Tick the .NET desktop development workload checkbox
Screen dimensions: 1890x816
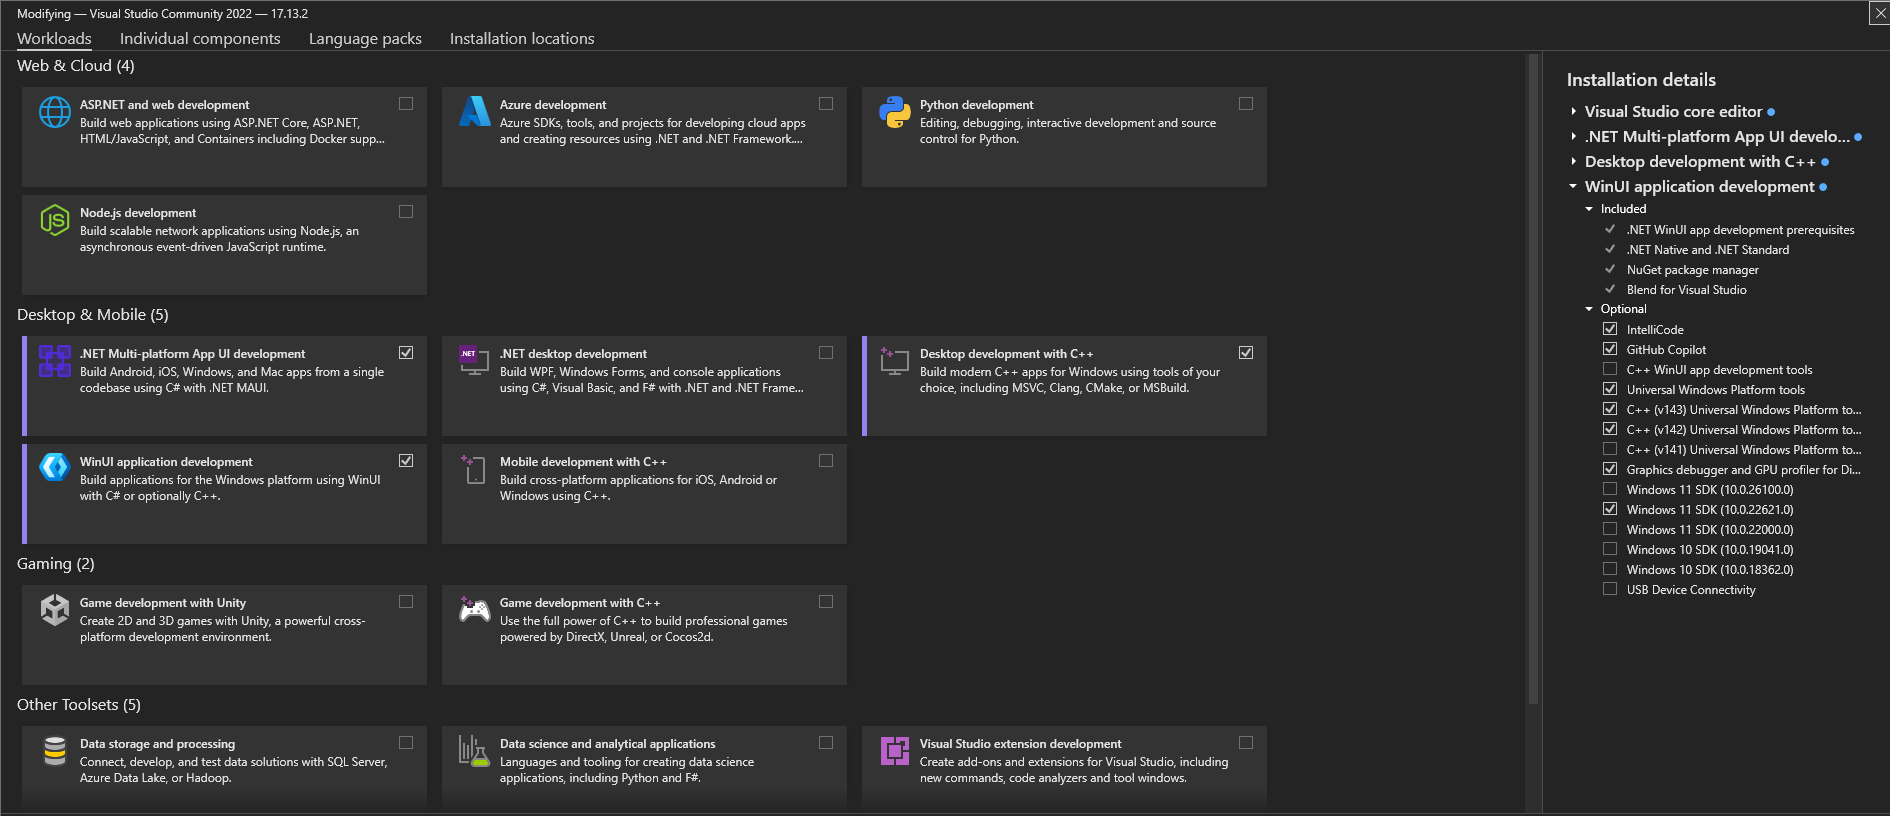pos(826,352)
